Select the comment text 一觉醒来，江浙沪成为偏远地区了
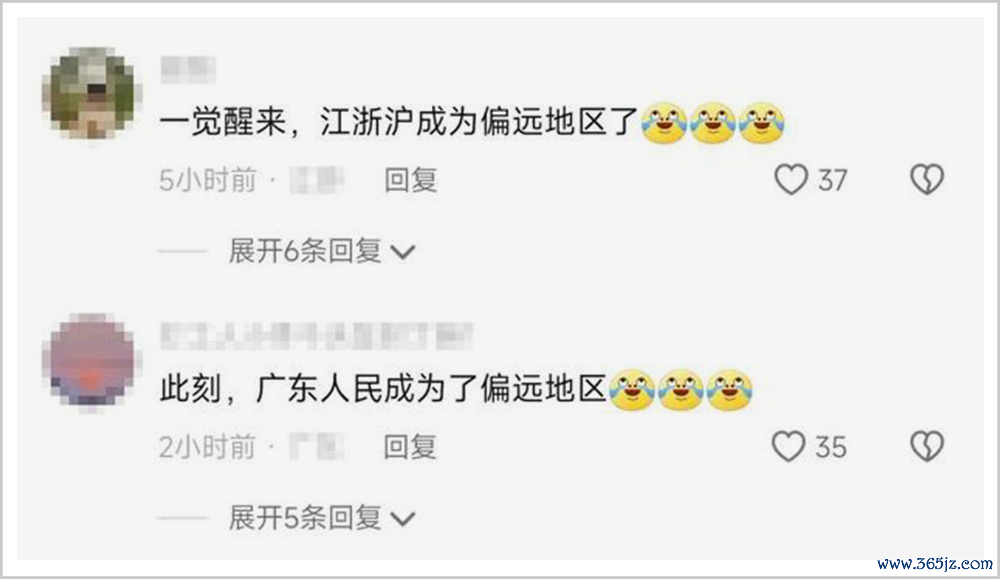Viewport: 1000px width, 579px height. 399,121
